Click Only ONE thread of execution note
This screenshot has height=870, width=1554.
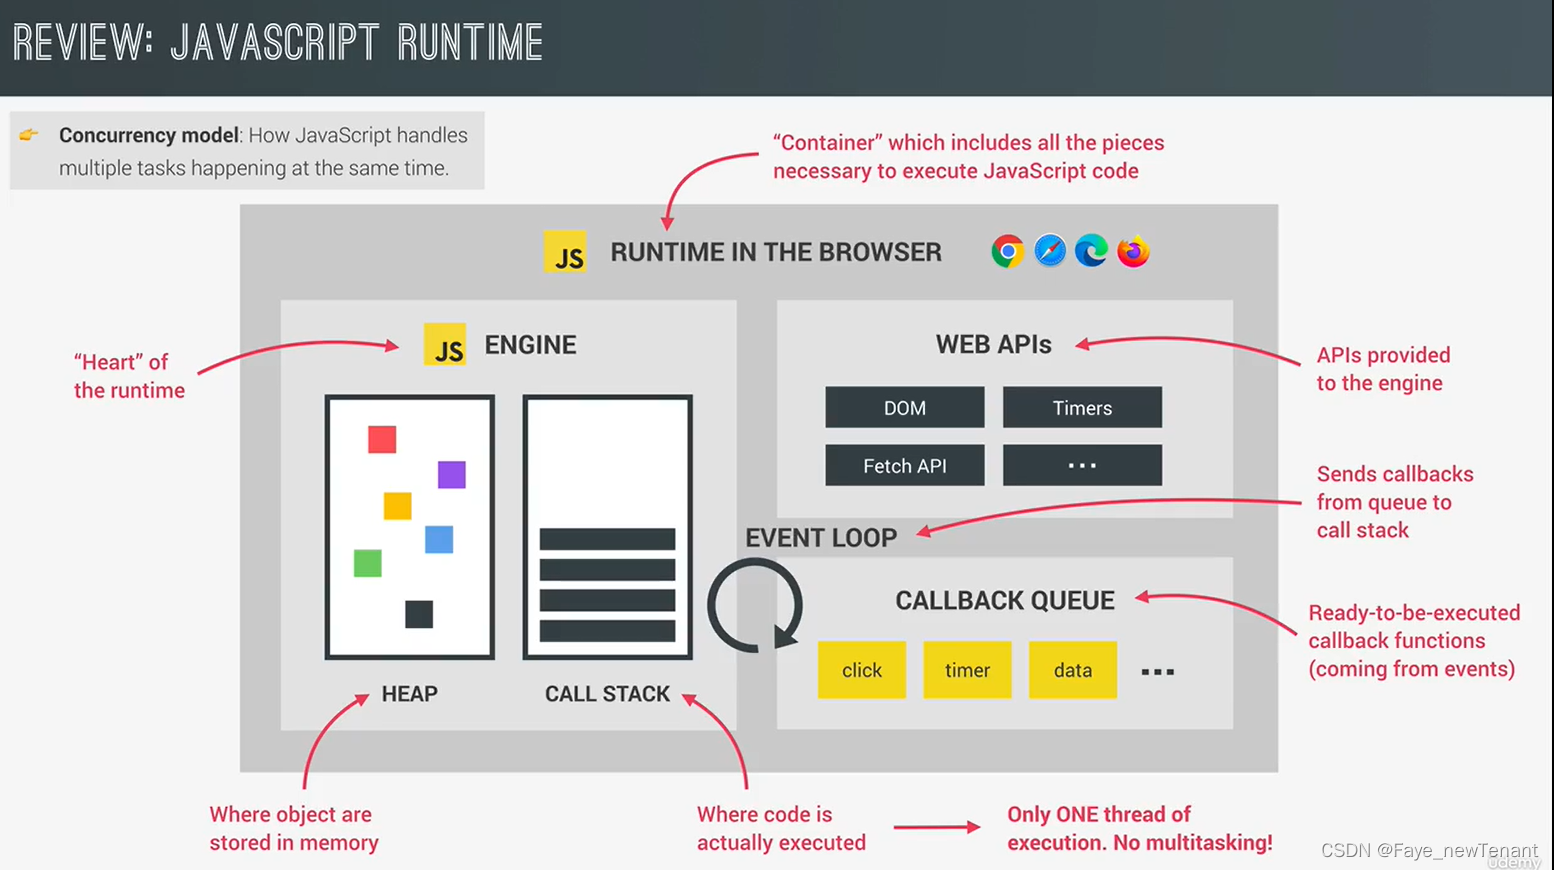pyautogui.click(x=1140, y=829)
